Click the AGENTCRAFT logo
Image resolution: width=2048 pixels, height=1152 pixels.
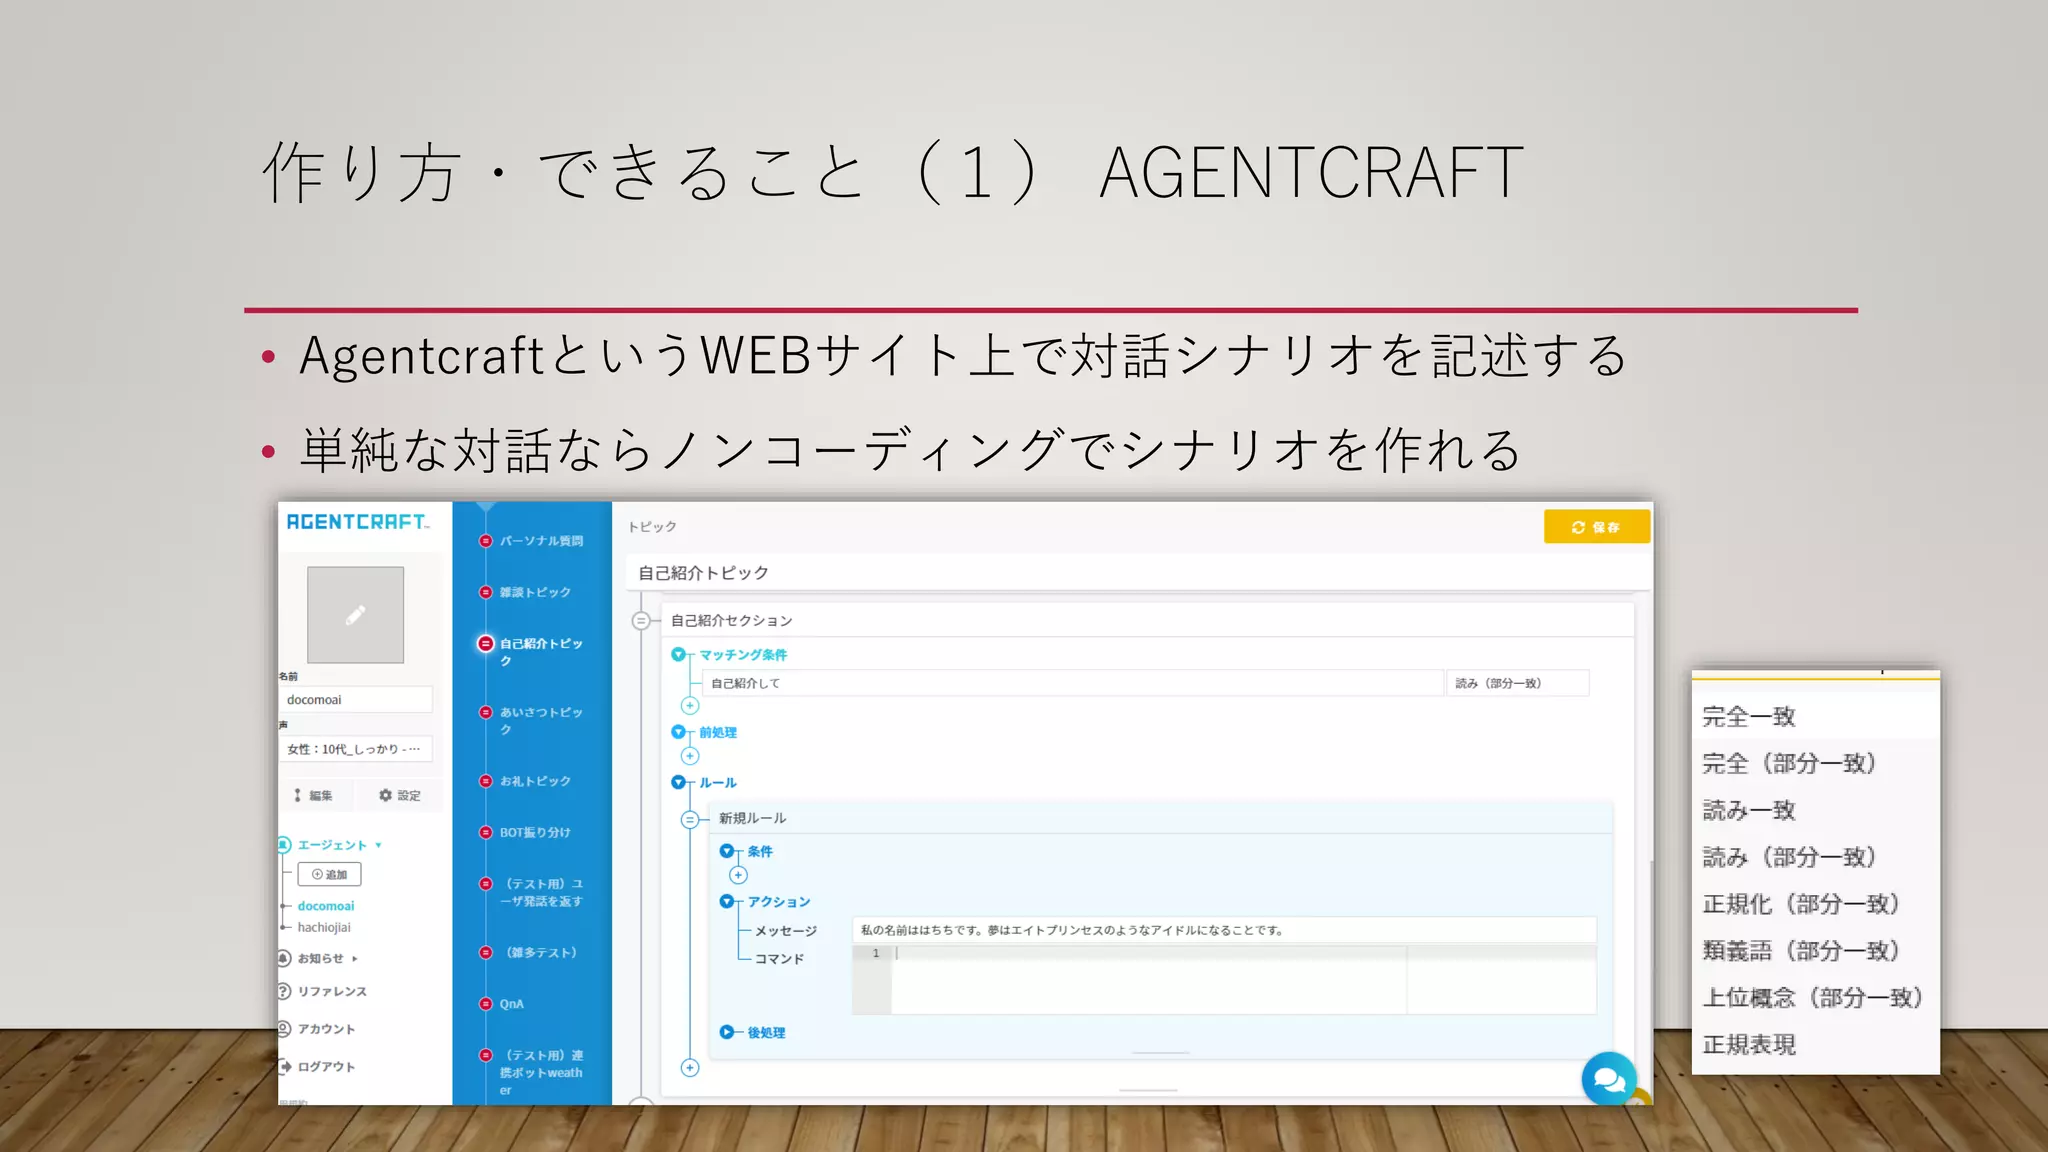pyautogui.click(x=357, y=522)
